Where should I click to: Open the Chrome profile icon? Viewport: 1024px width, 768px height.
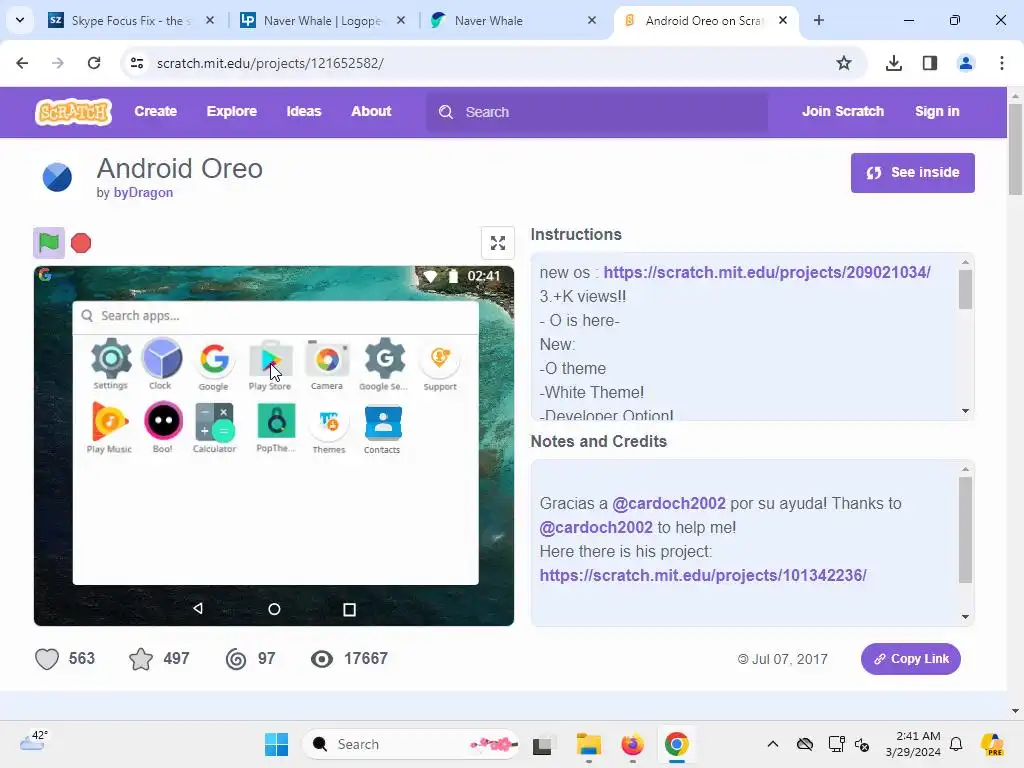tap(966, 63)
